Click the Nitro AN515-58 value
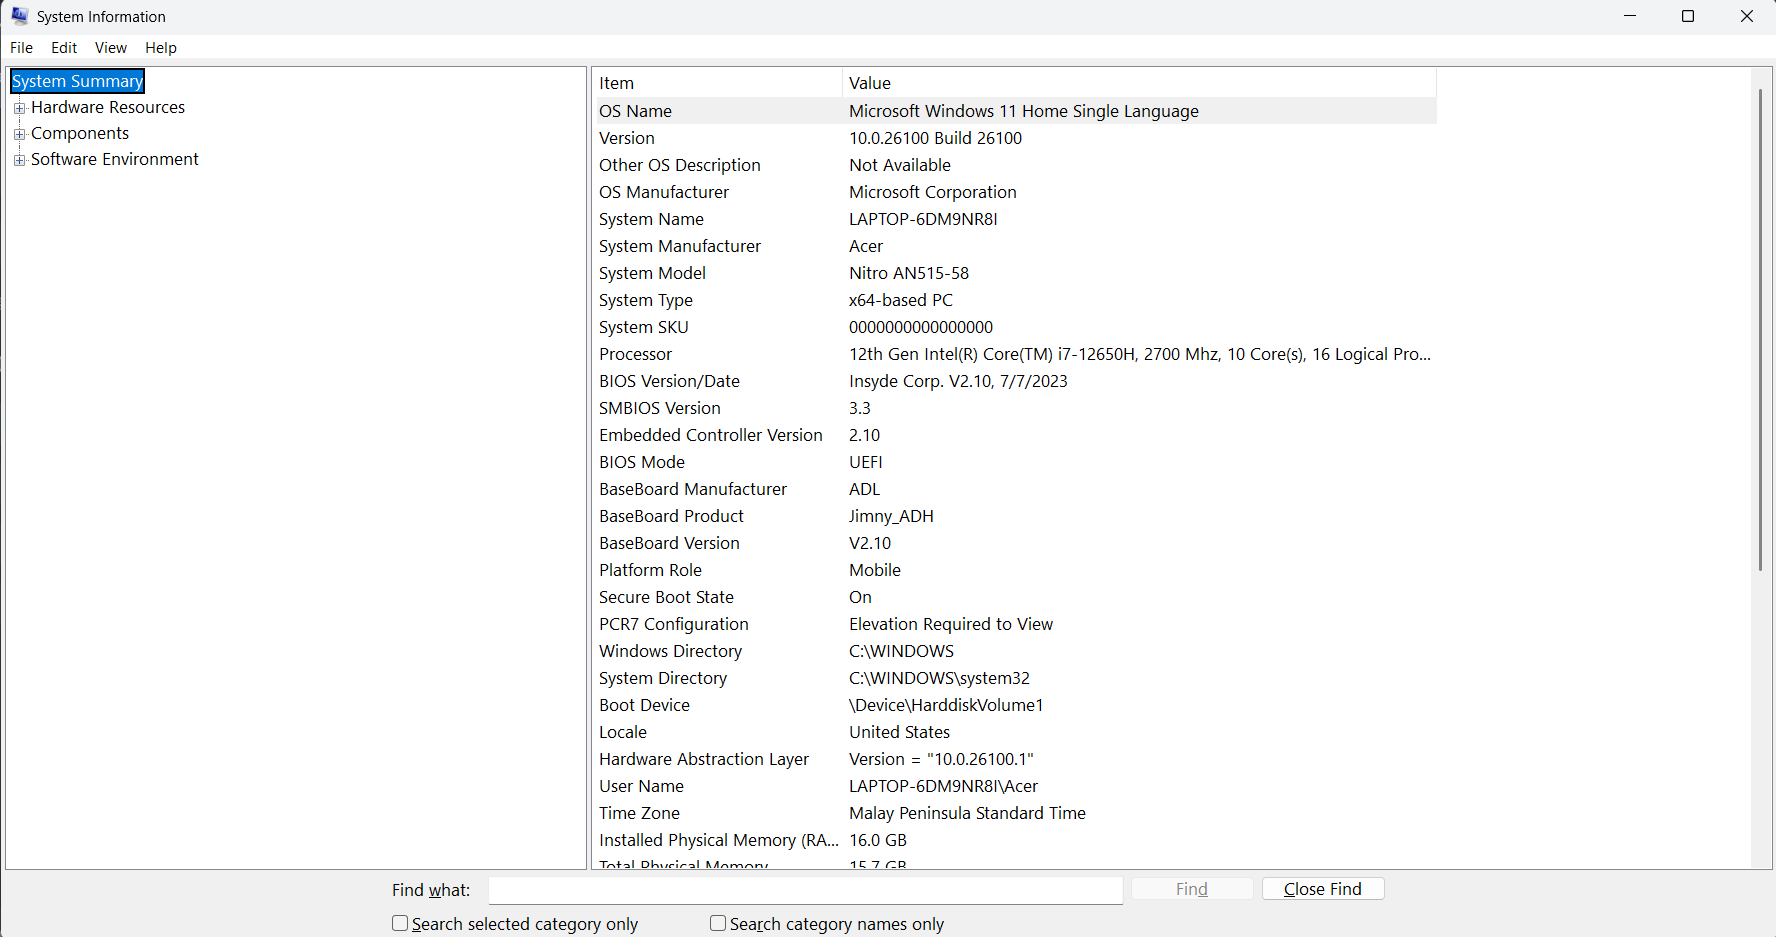This screenshot has height=937, width=1776. [x=909, y=273]
